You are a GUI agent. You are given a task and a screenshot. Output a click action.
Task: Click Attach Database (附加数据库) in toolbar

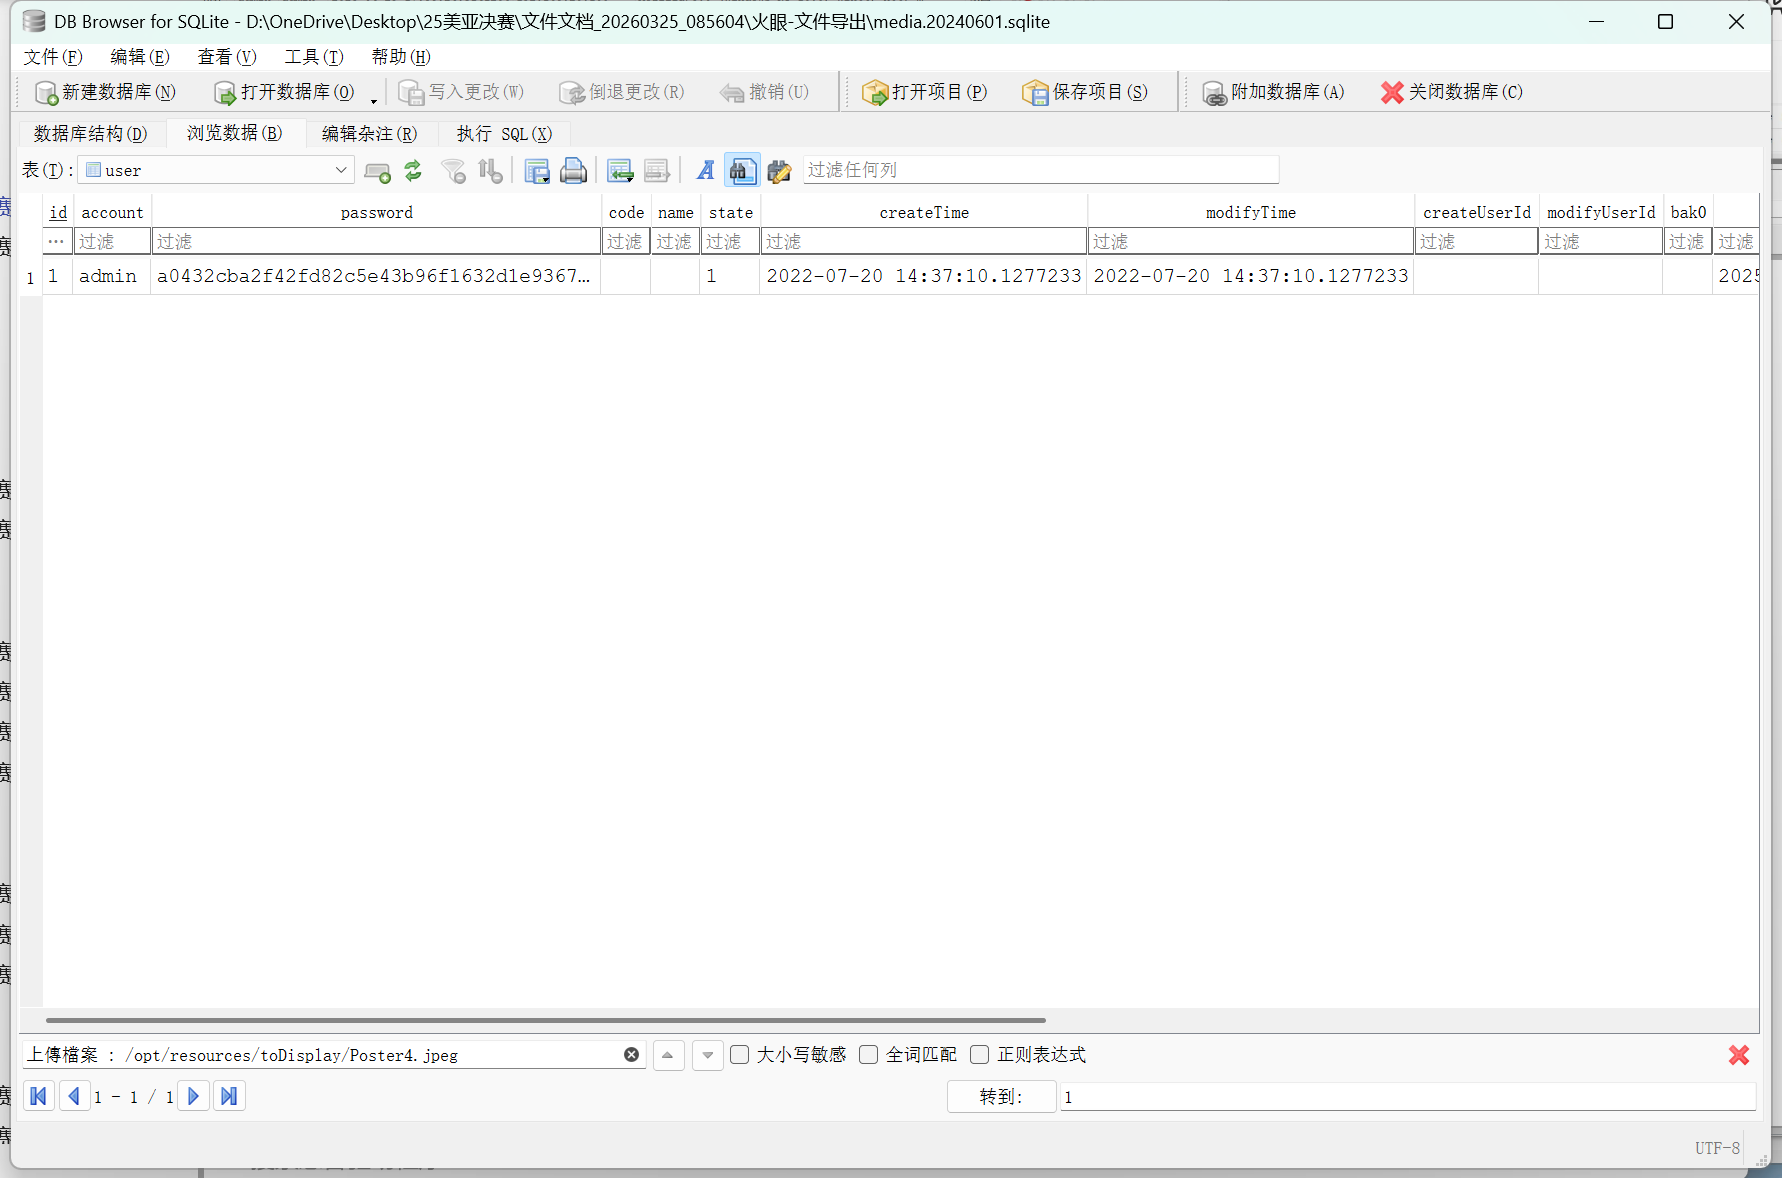(x=1273, y=92)
